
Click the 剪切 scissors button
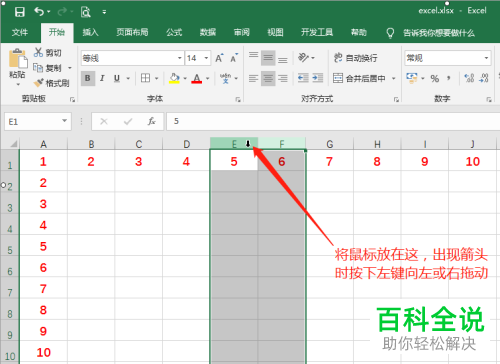[48, 53]
